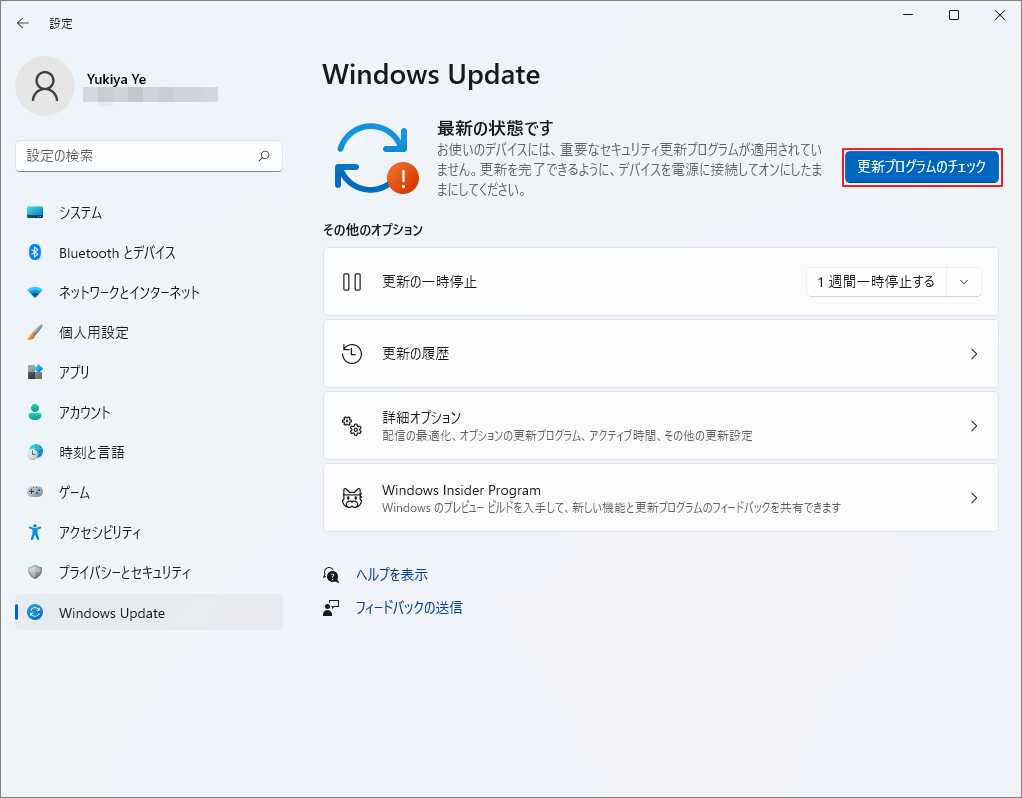Expand the Windows Insider Program entry
The image size is (1022, 798).
[973, 498]
